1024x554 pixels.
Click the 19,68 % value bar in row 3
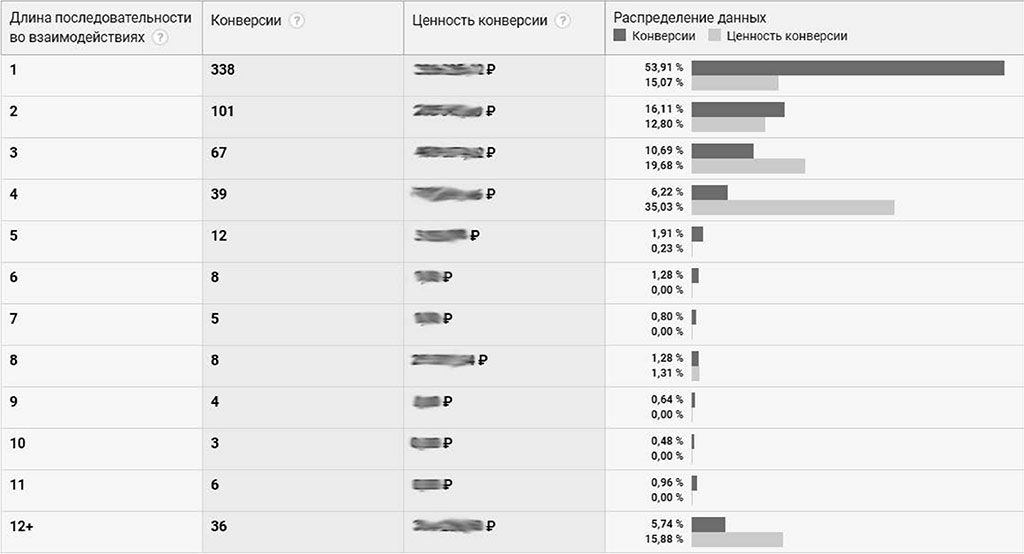coord(748,166)
